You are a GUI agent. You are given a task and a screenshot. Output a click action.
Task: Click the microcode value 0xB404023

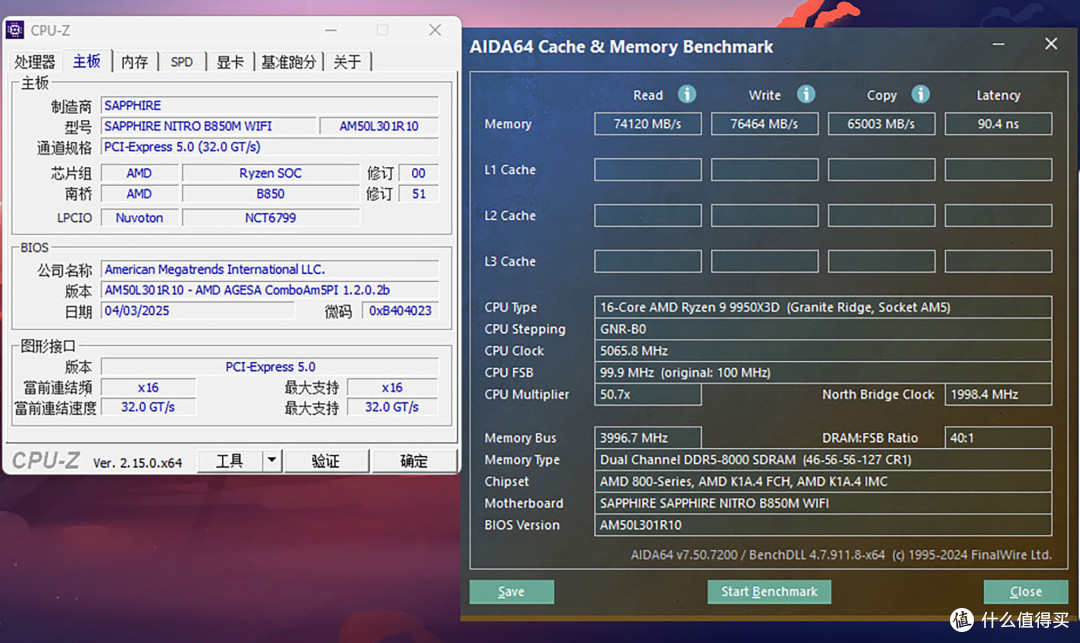400,310
